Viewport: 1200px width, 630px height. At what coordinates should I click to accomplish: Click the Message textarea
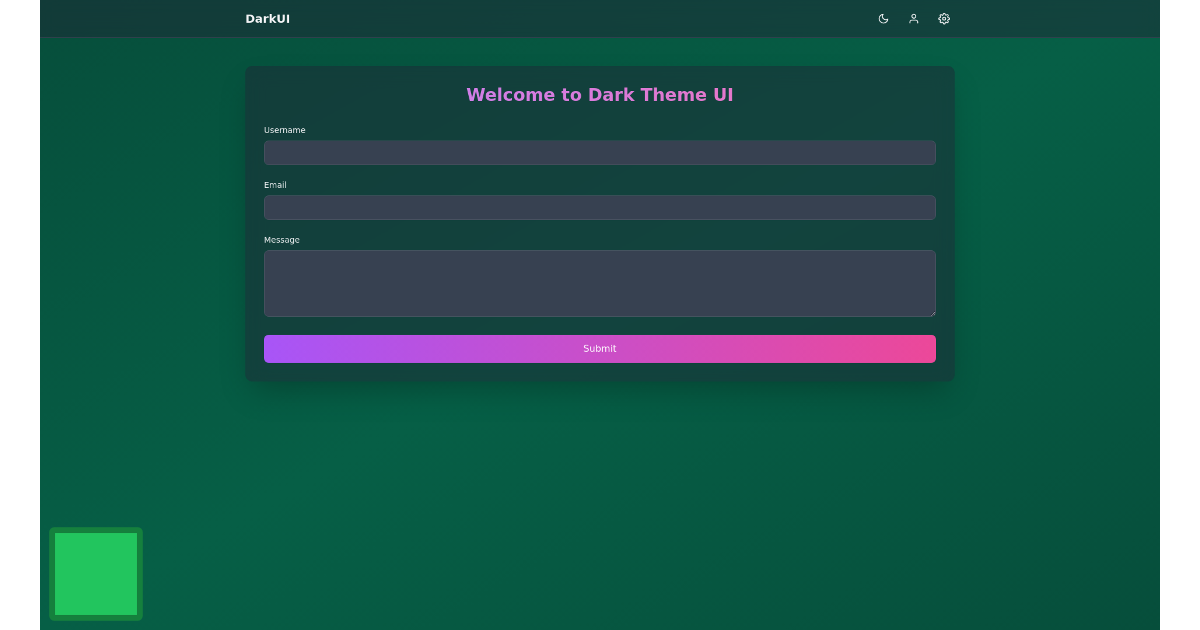point(599,283)
